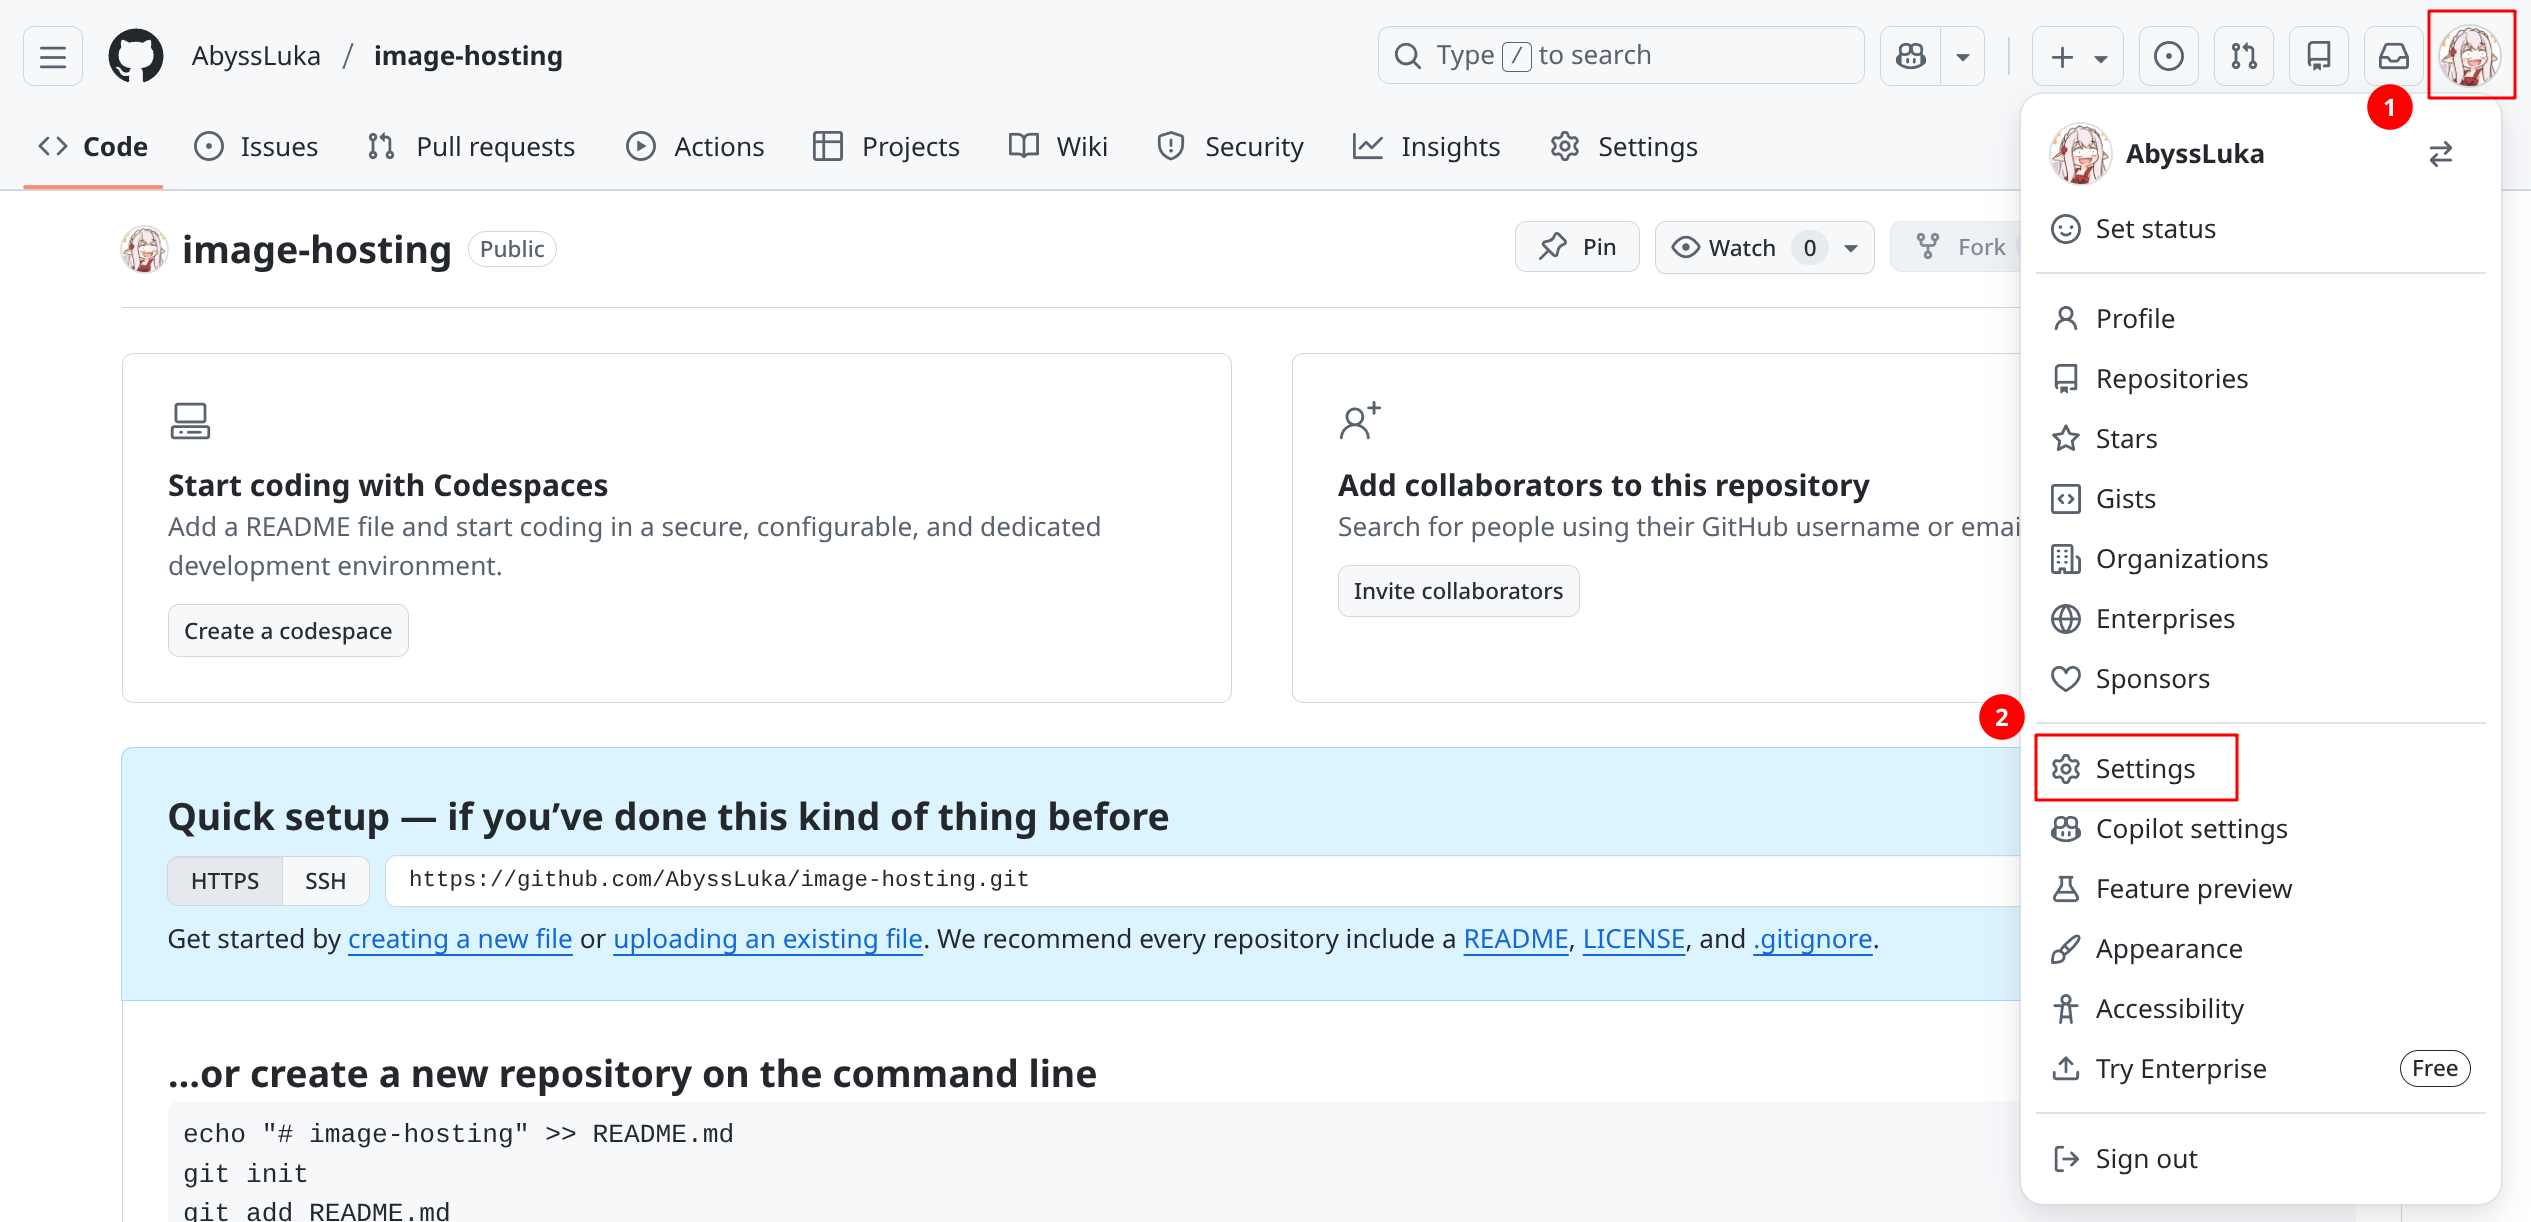Choose Sign out from user menu

pyautogui.click(x=2145, y=1158)
